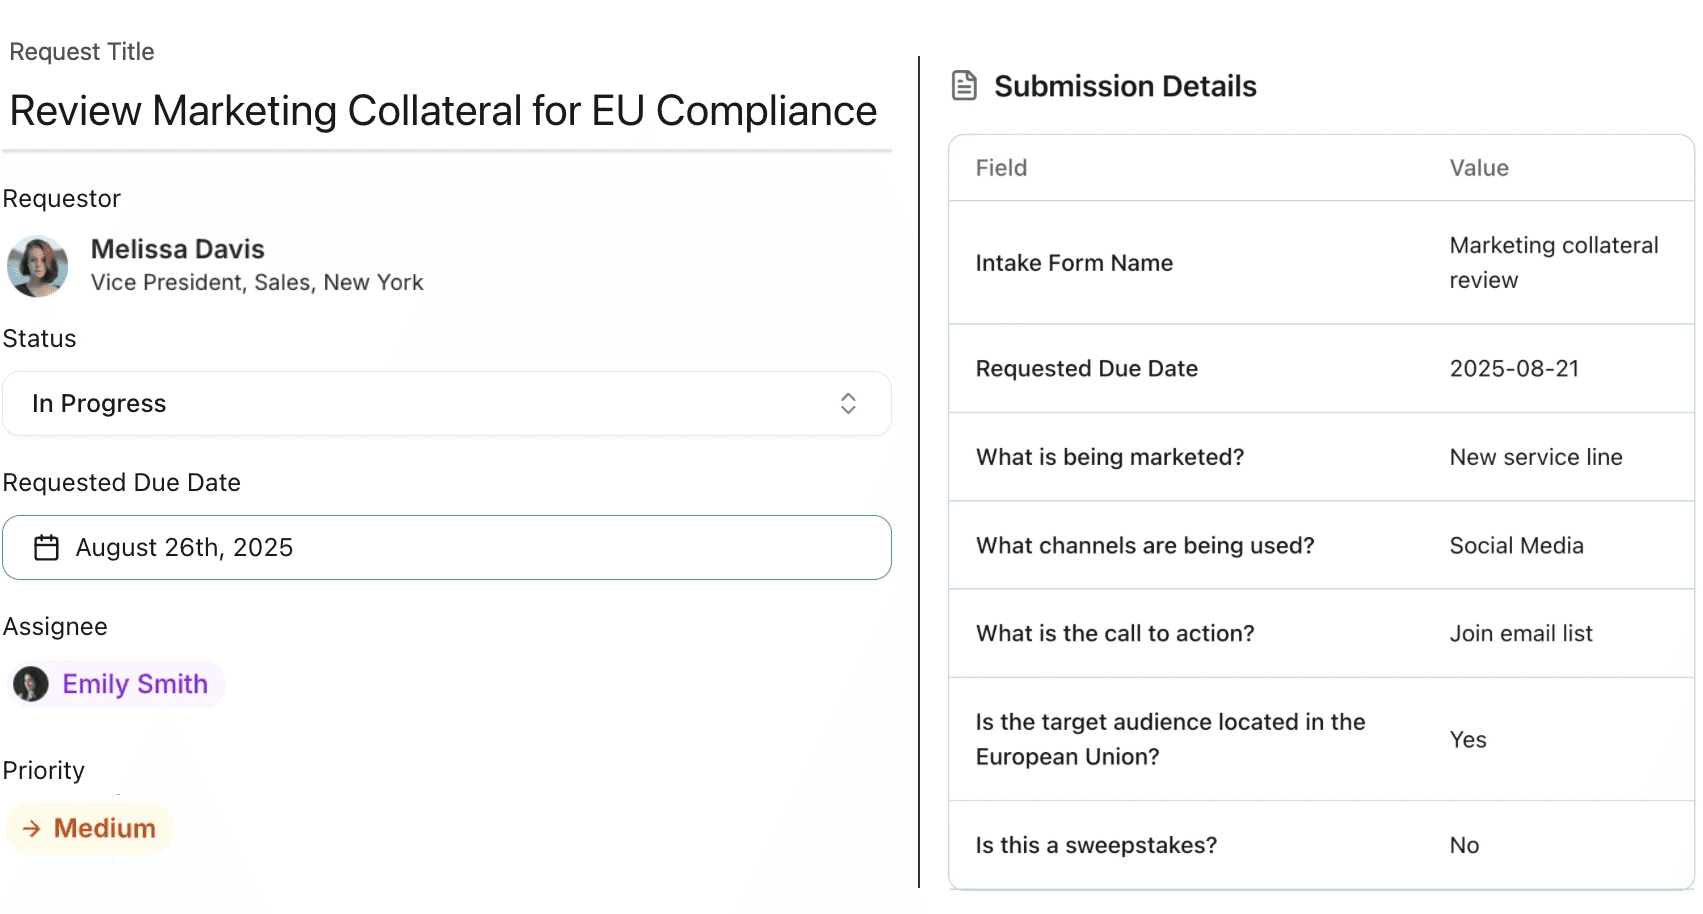Click the 2025-08-21 due date value
Screen dimensions: 1703x914
click(x=1514, y=369)
